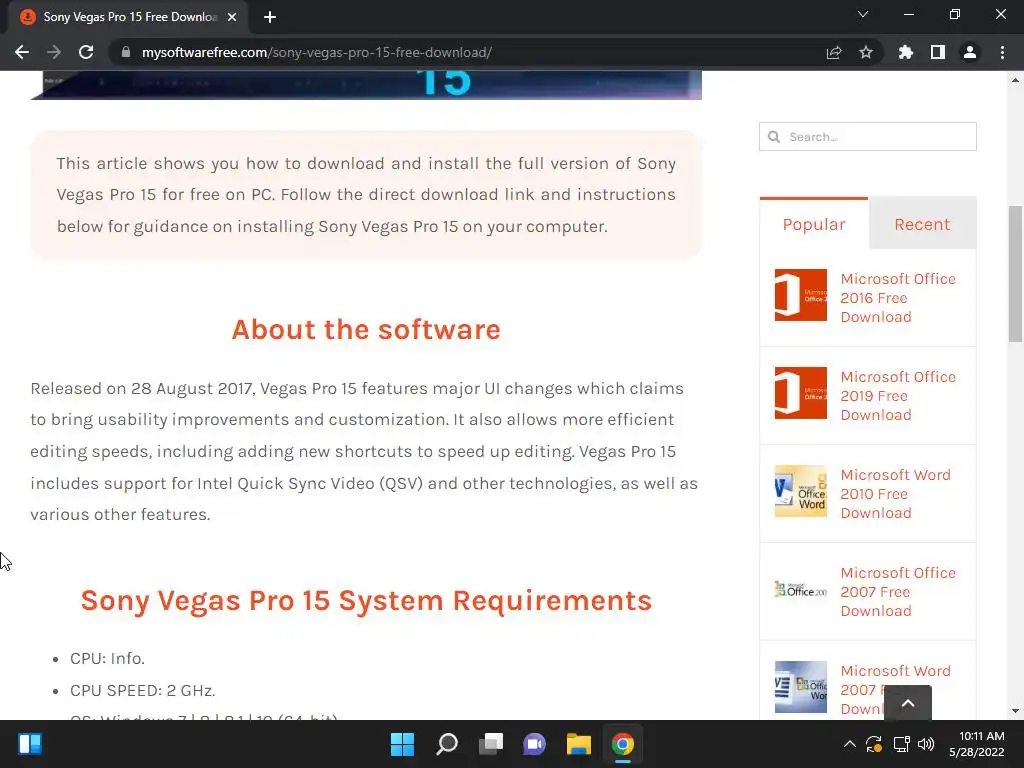
Task: Close the Sony Vegas Pro tab
Action: 232,17
